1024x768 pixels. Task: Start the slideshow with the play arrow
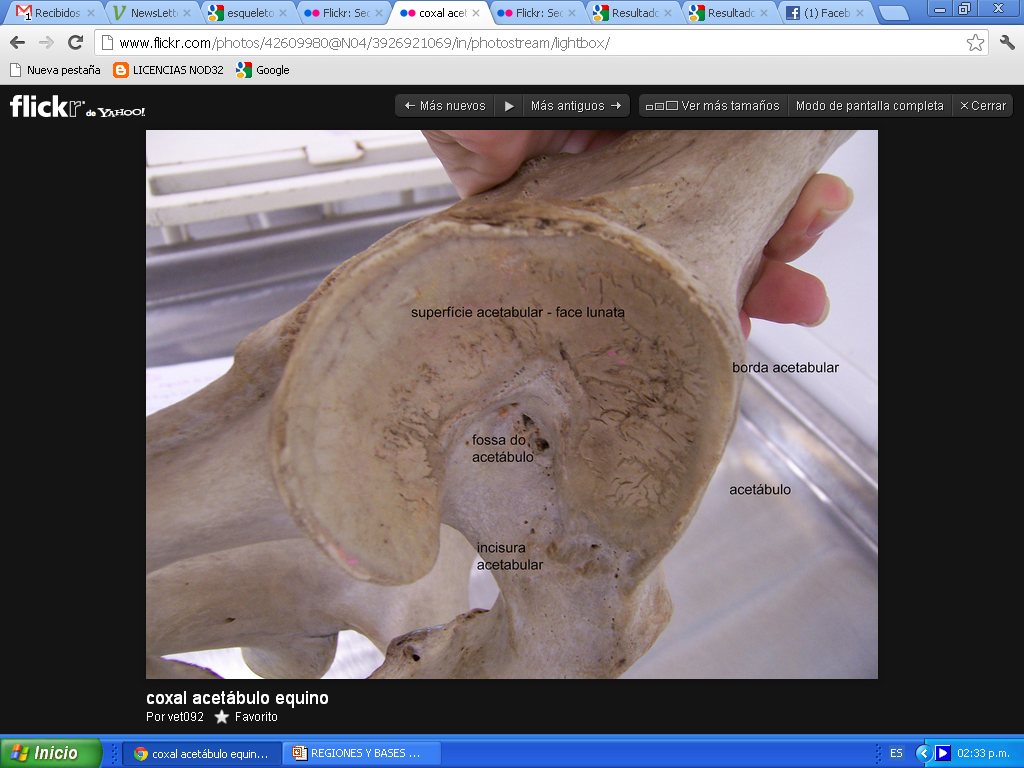[x=509, y=105]
